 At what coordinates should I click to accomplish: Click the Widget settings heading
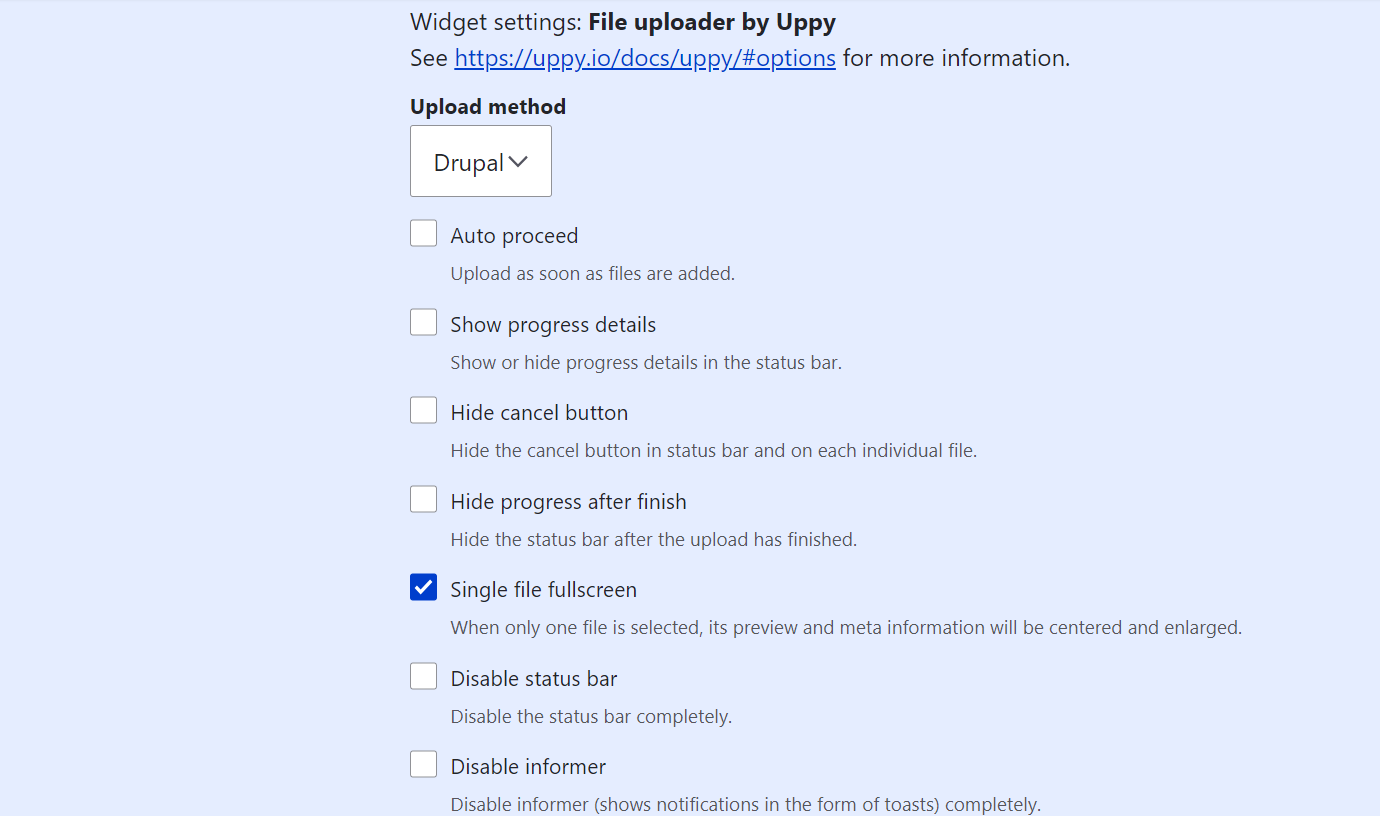[622, 21]
